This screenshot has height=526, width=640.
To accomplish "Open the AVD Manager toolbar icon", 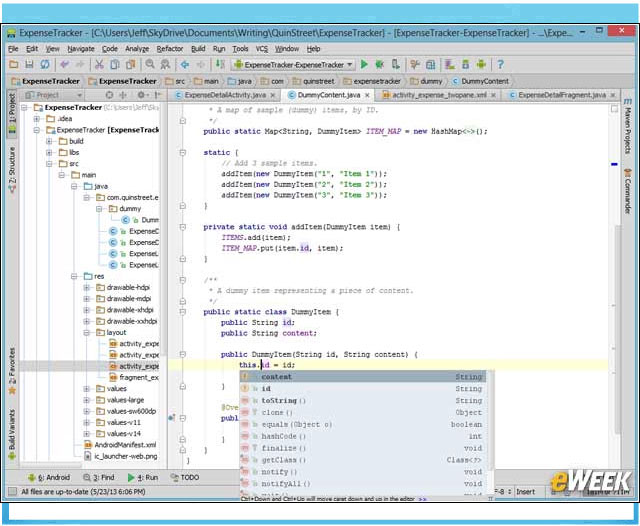I will click(450, 64).
